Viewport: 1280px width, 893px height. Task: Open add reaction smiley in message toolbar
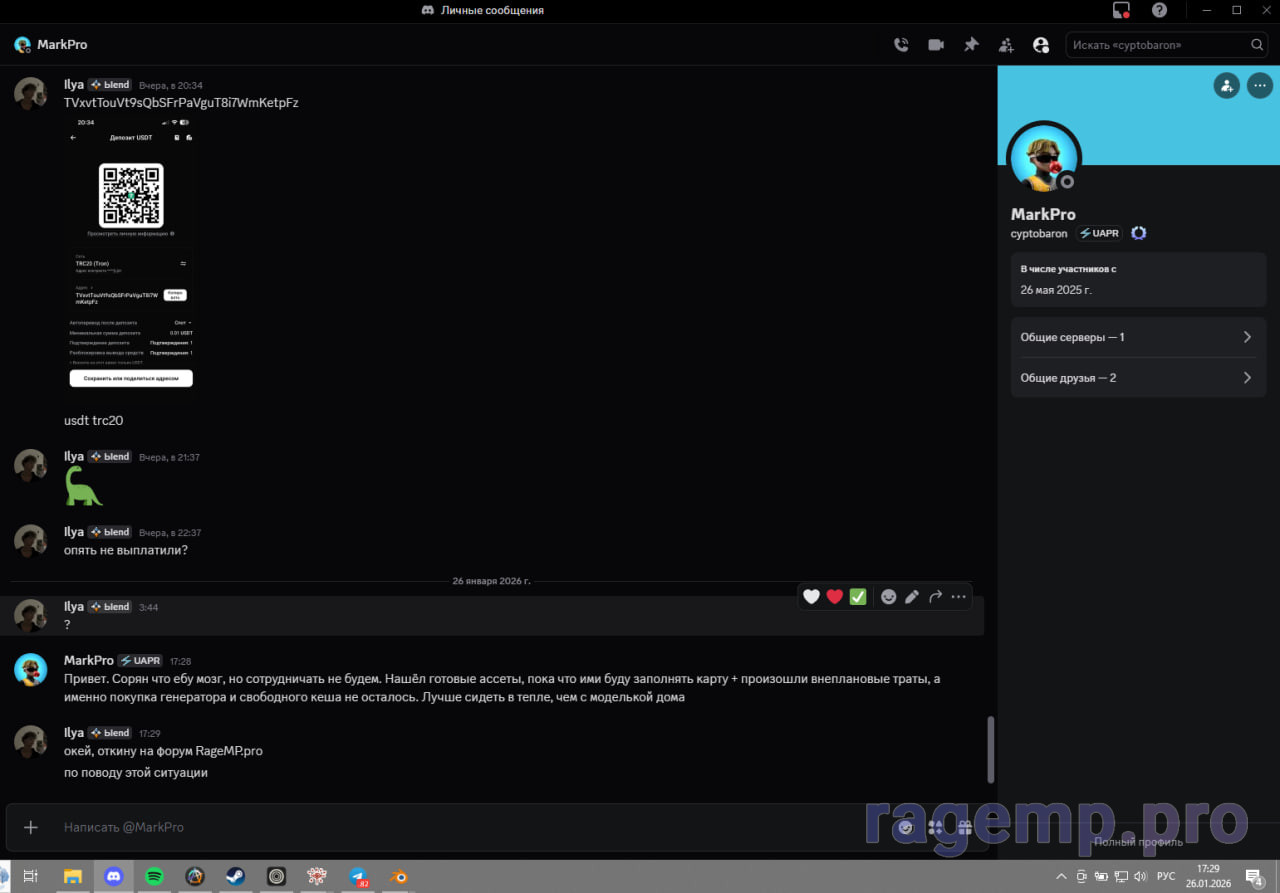(x=888, y=597)
